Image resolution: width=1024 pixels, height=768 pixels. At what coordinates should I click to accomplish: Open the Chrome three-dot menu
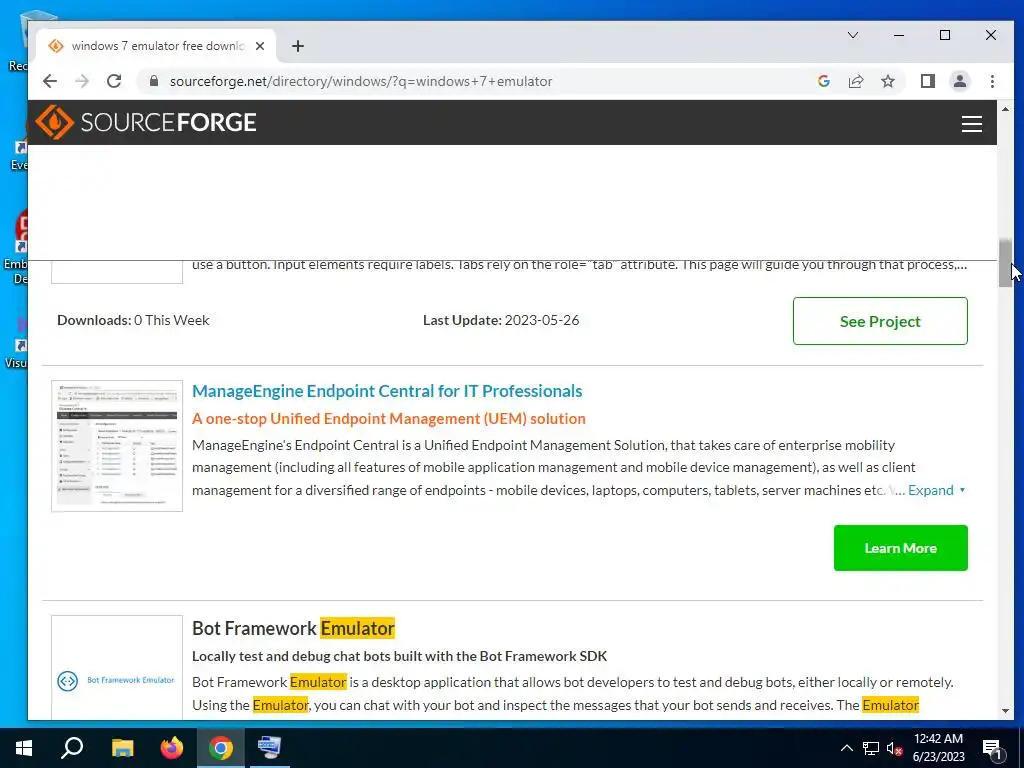pyautogui.click(x=992, y=81)
